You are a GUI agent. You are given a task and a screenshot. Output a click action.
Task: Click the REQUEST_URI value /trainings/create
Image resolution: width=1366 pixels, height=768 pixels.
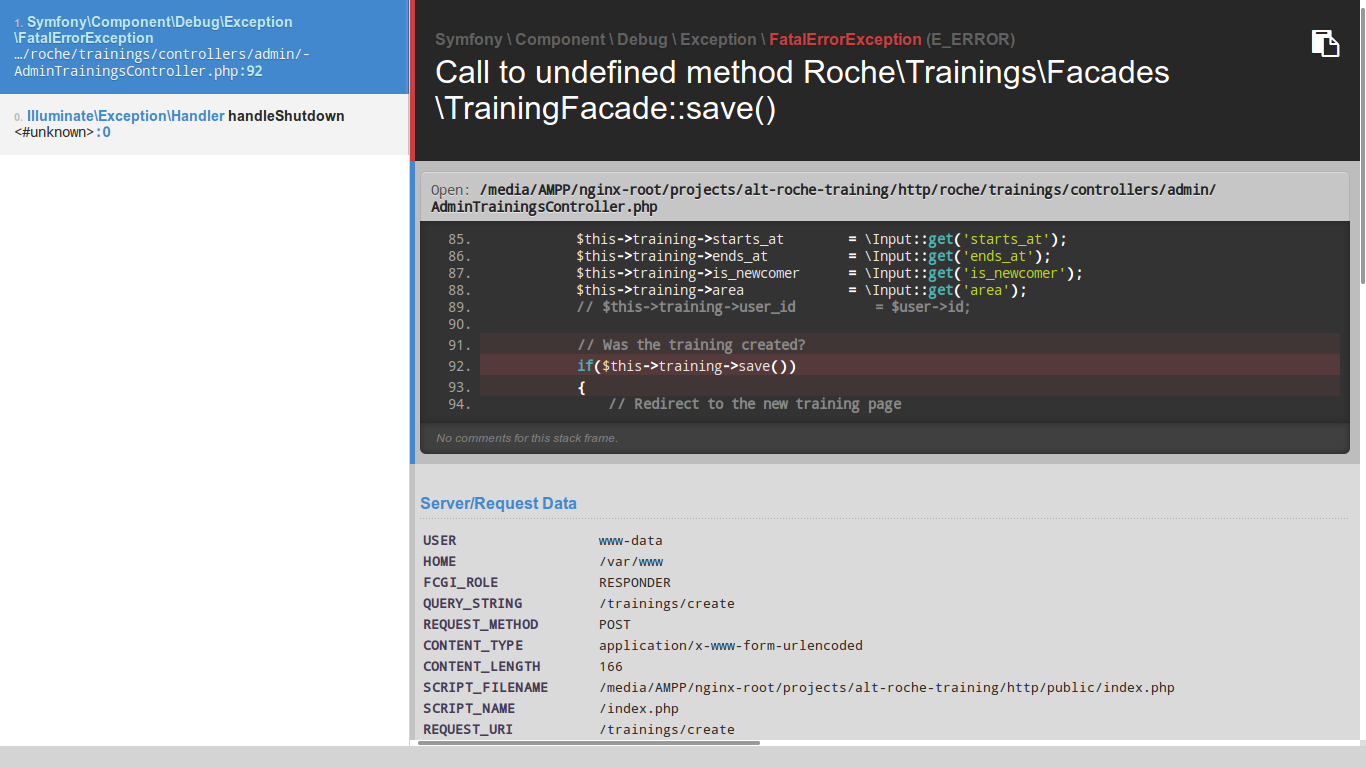tap(666, 729)
